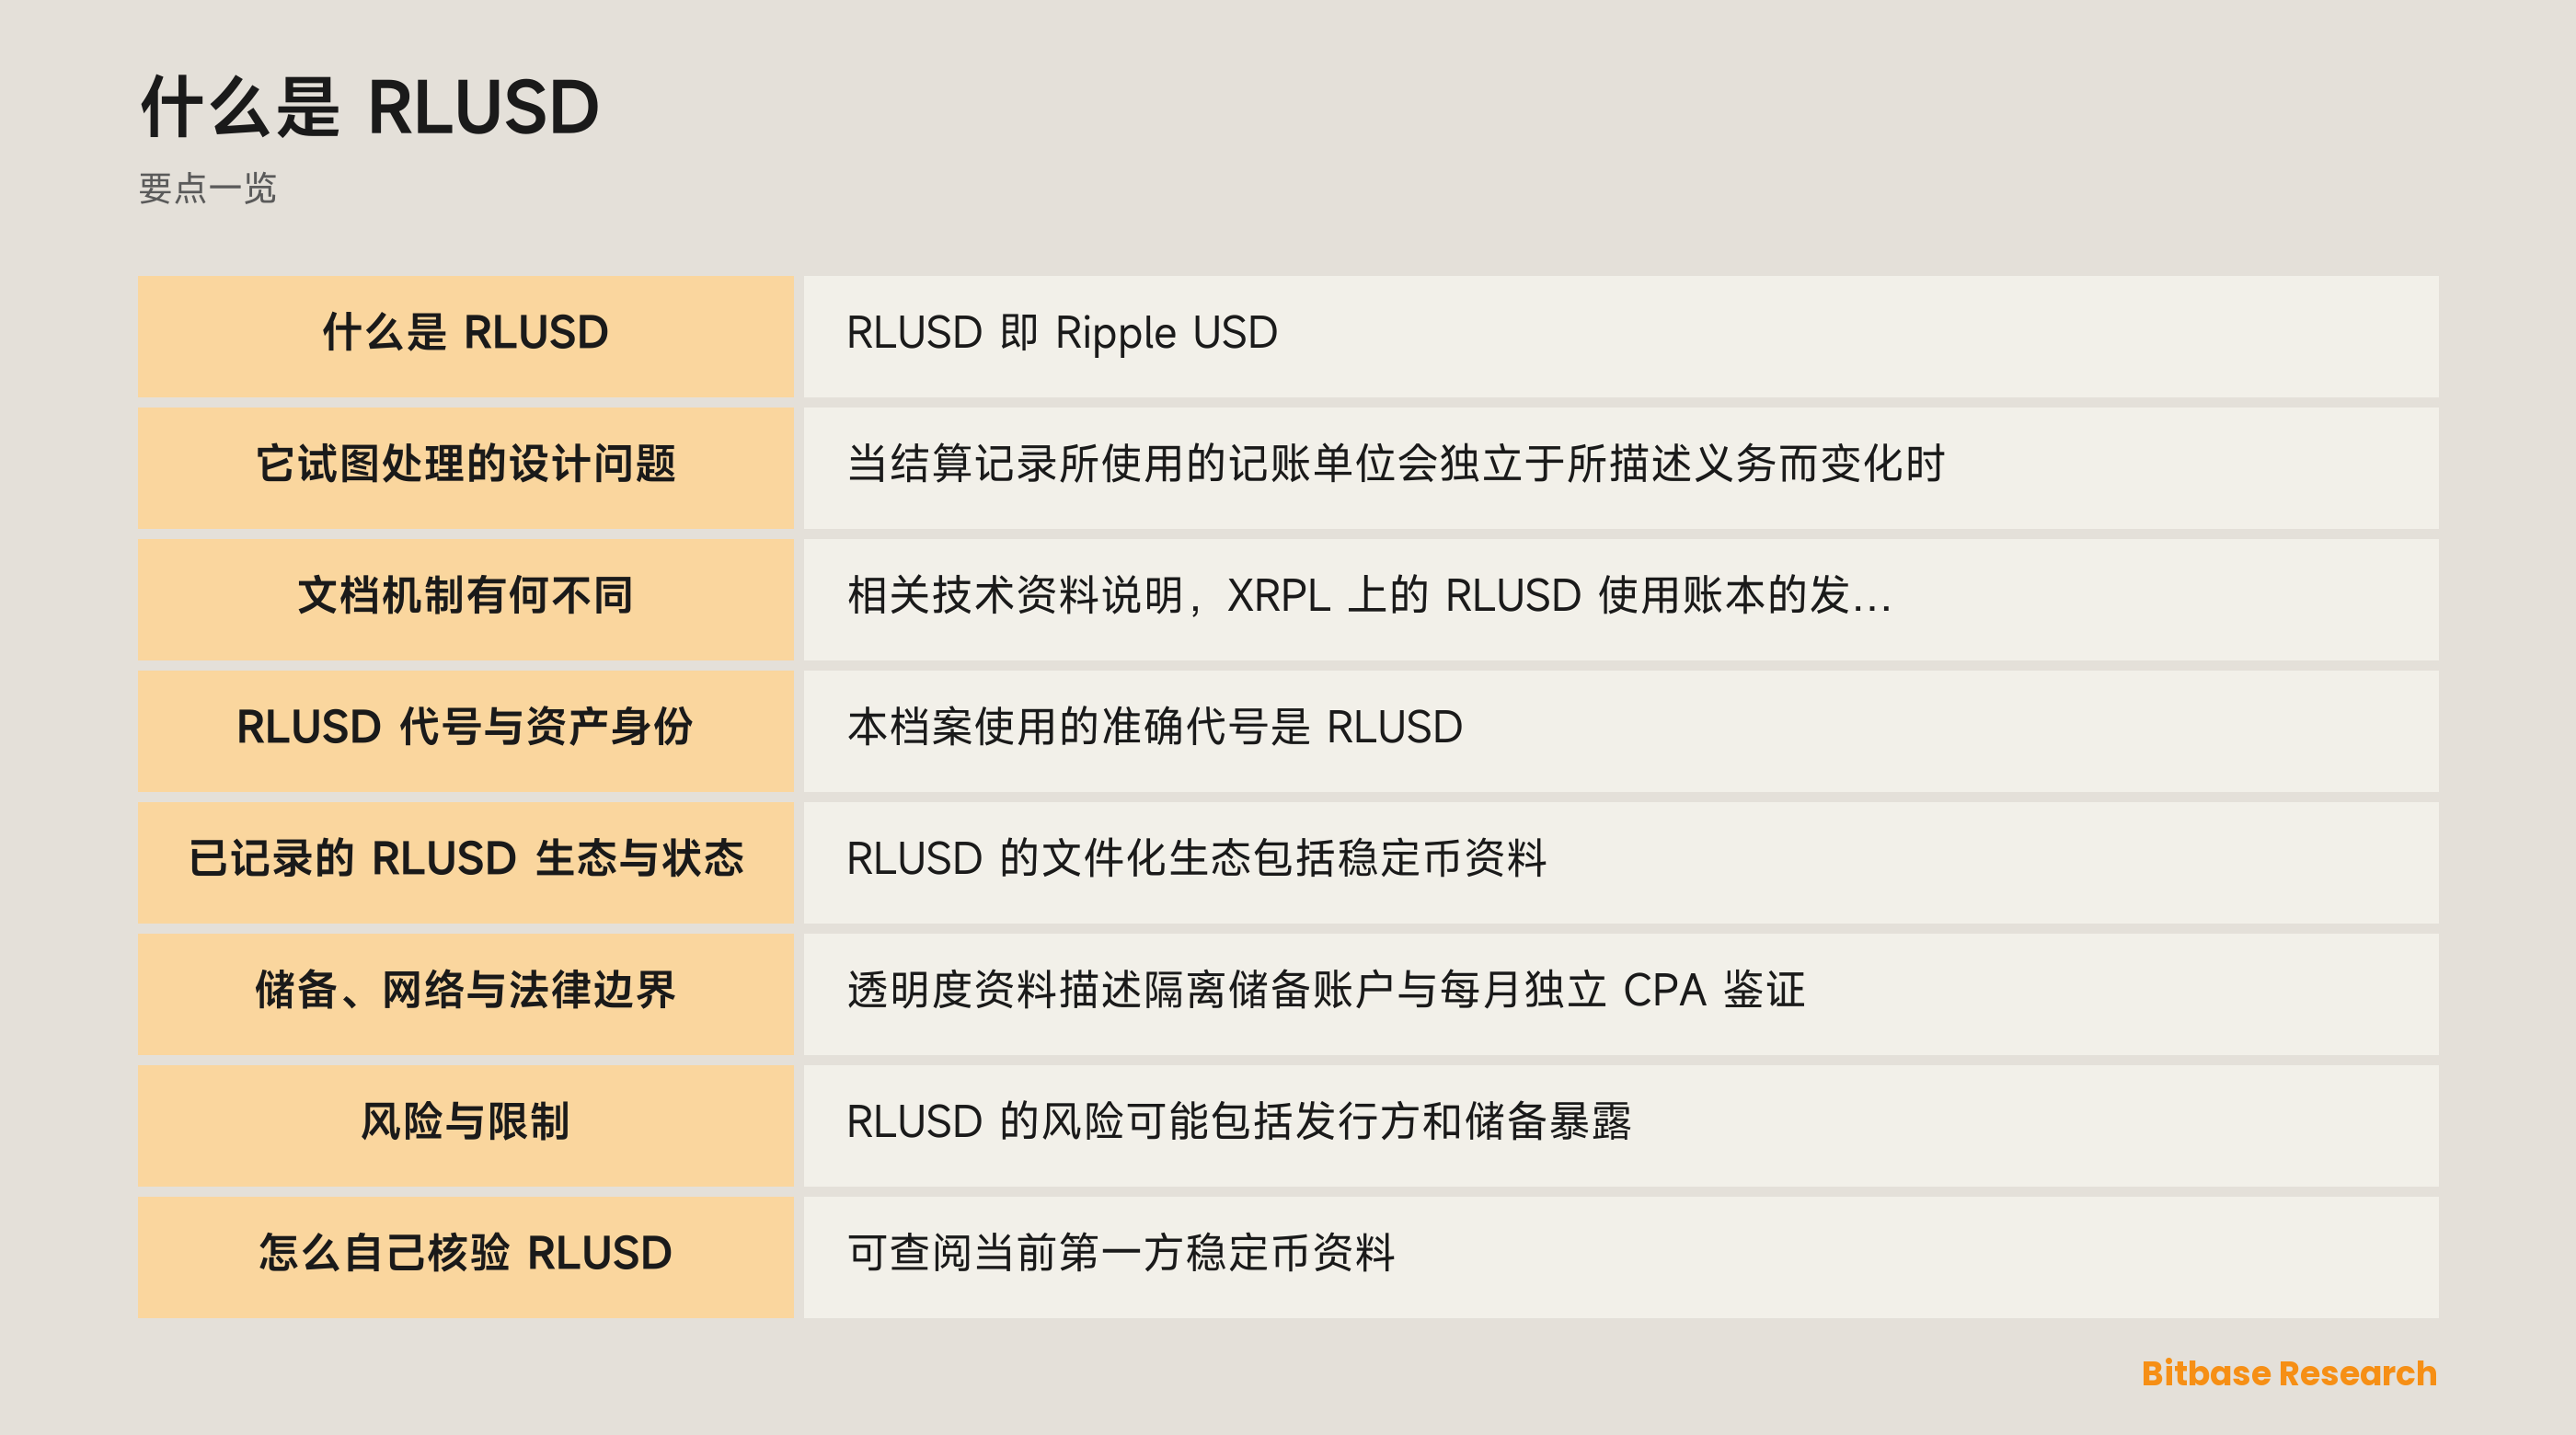
Task: Select the cell RLUSD 即 Ripple USD
Action: point(1620,336)
